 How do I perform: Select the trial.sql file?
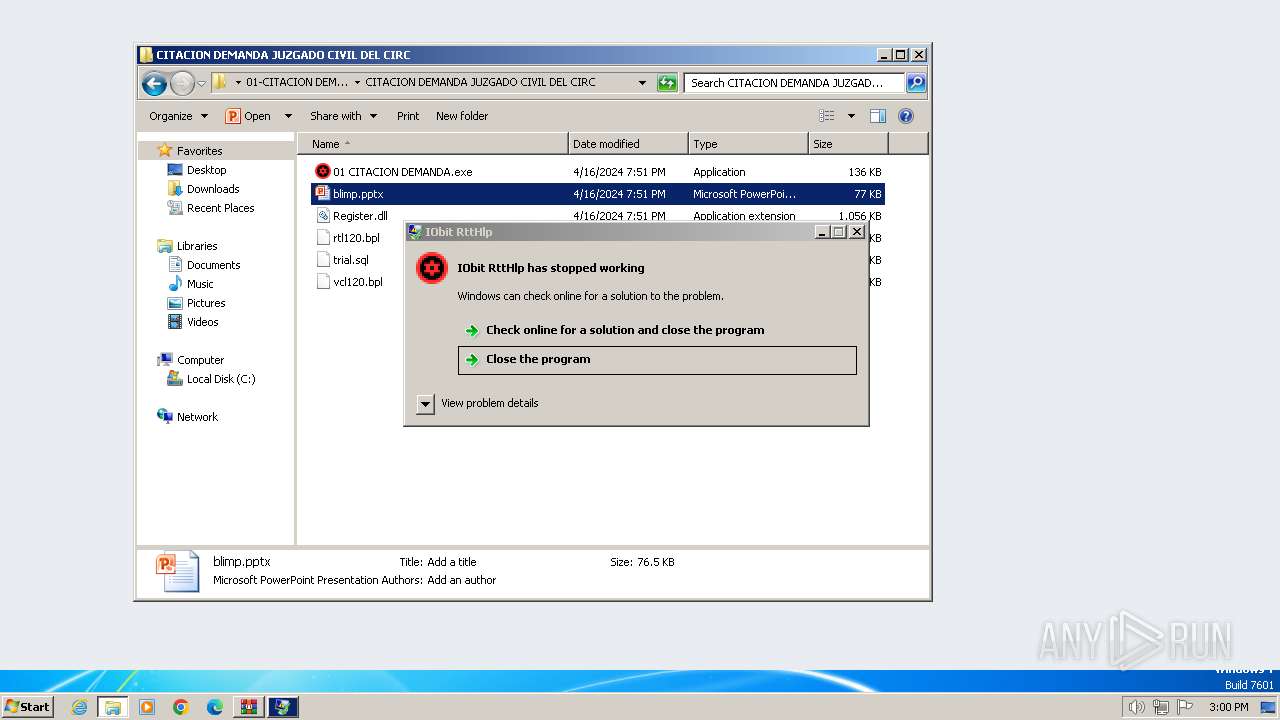350,260
